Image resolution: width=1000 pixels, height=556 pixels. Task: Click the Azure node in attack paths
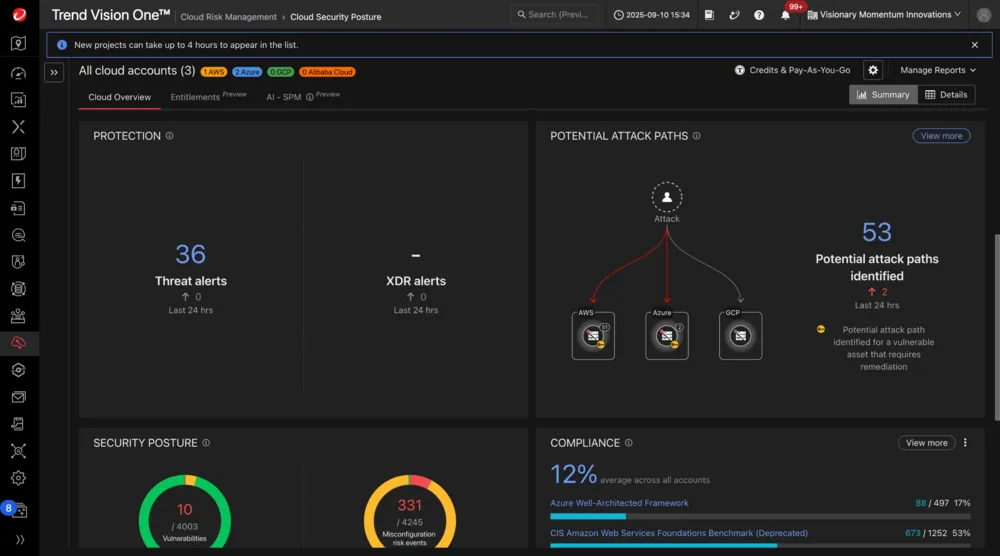coord(667,337)
